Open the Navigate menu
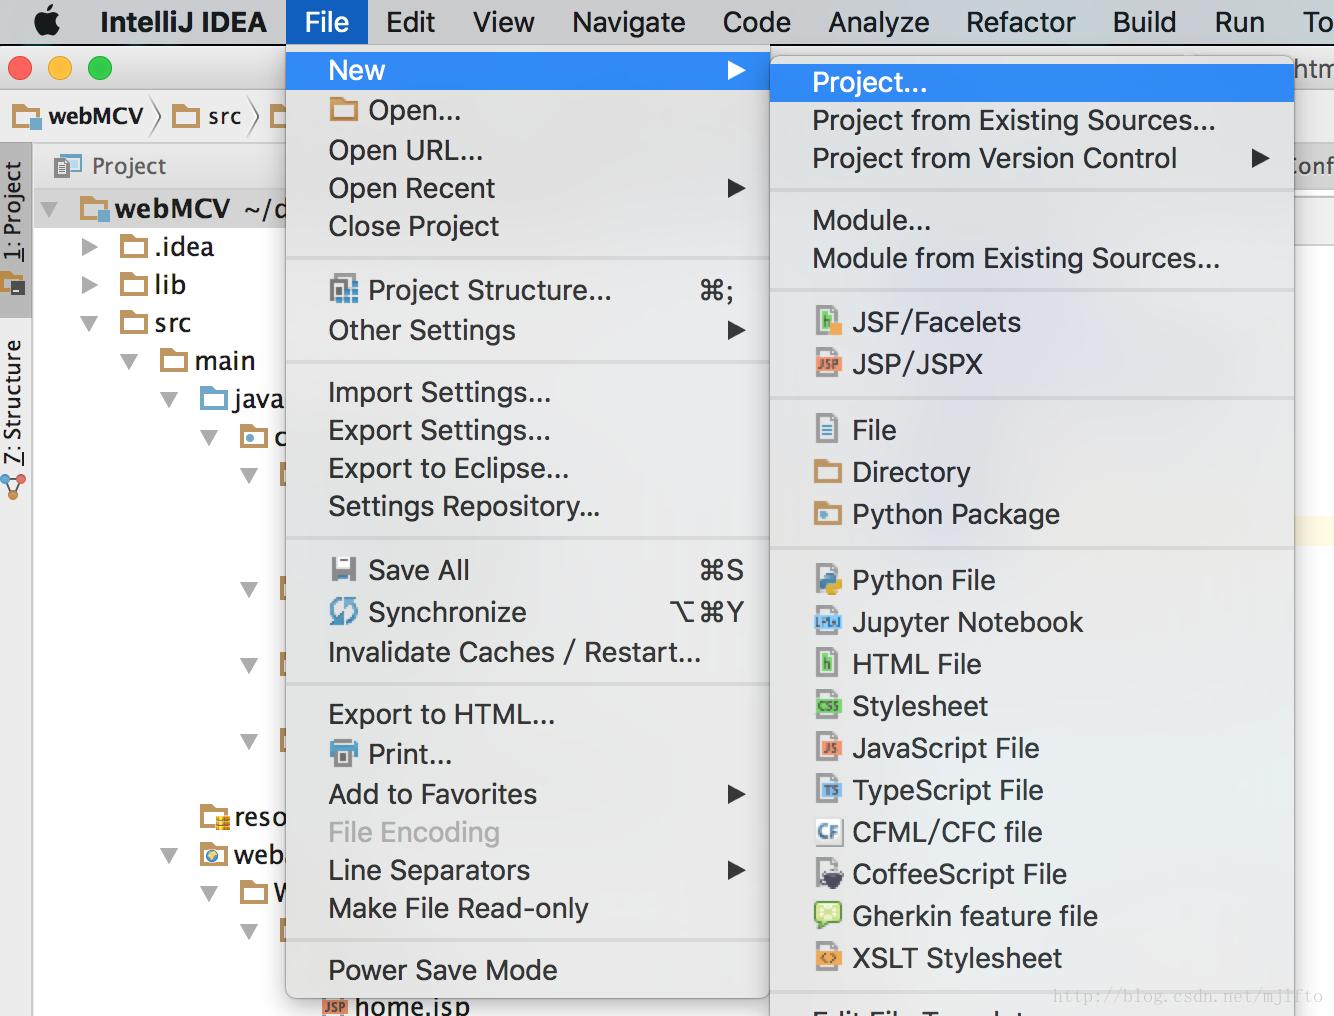Viewport: 1334px width, 1016px height. (628, 22)
